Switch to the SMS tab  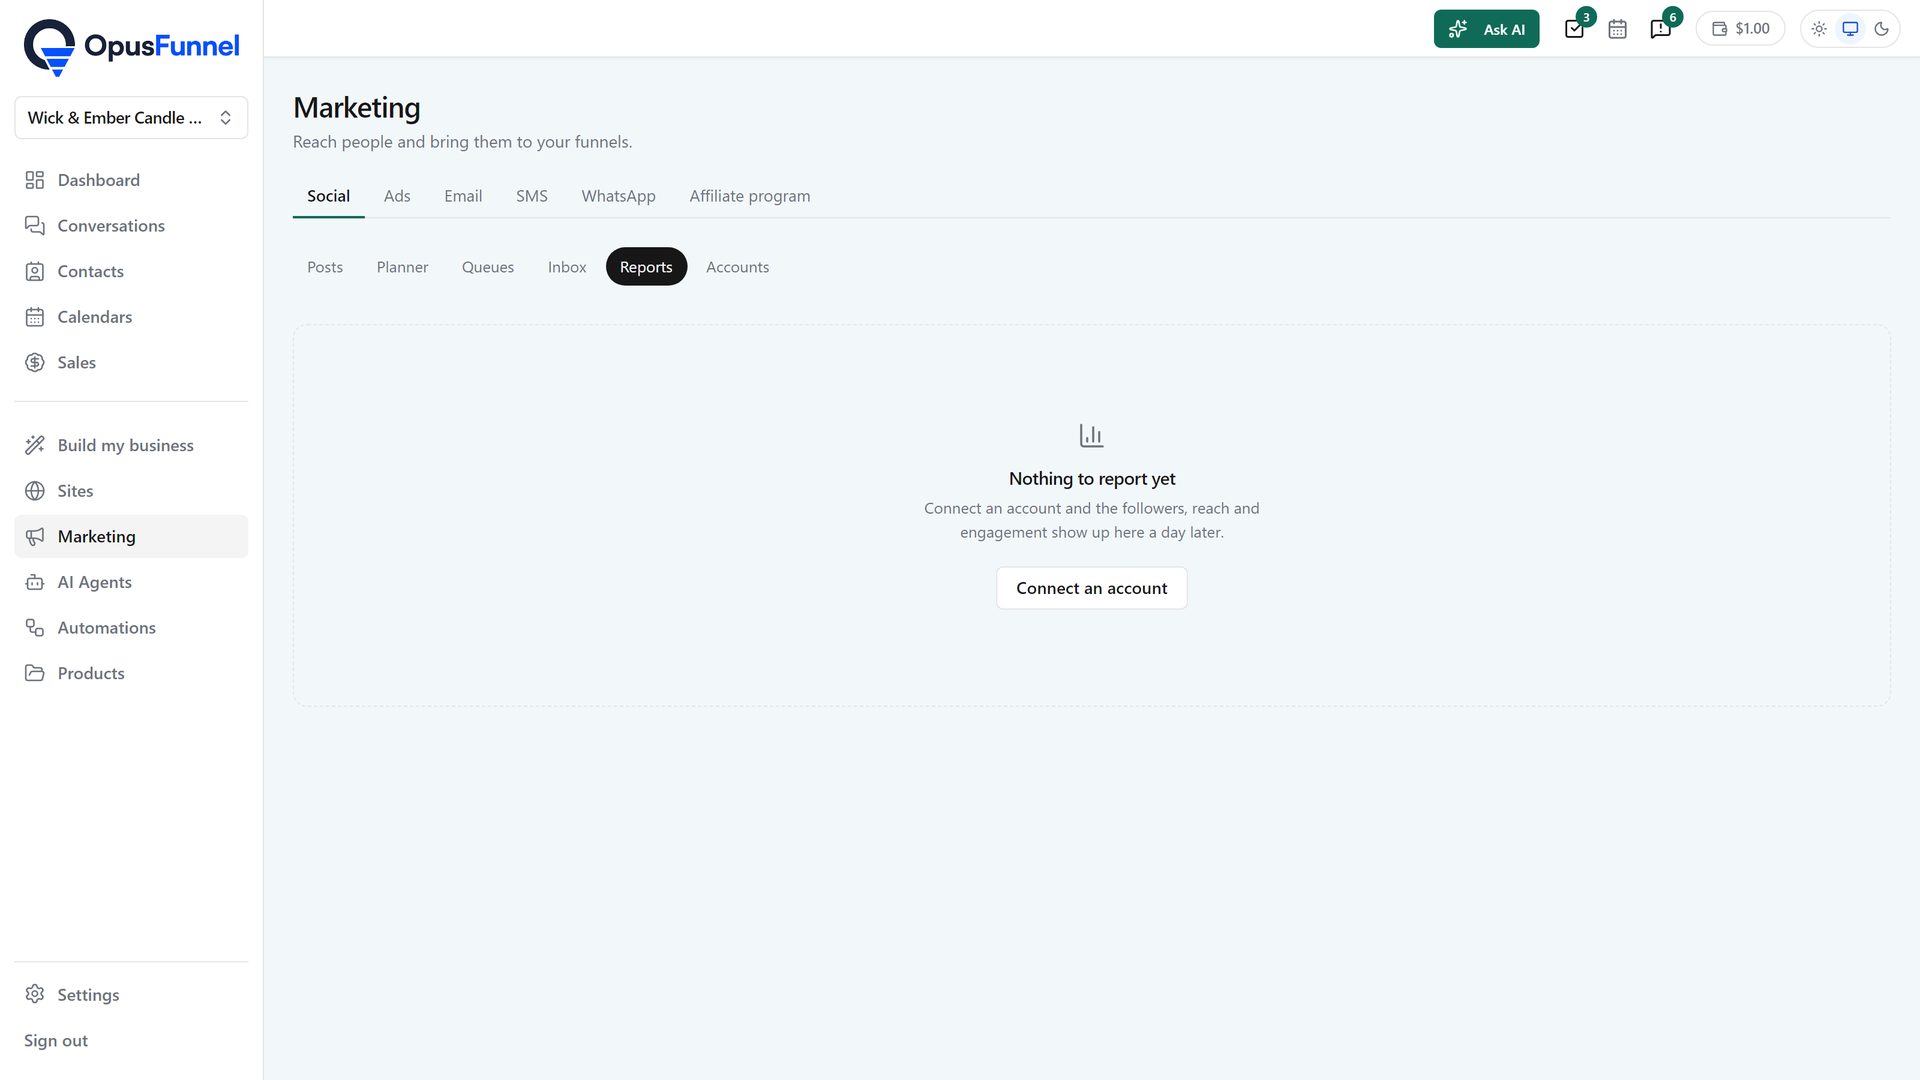point(532,196)
